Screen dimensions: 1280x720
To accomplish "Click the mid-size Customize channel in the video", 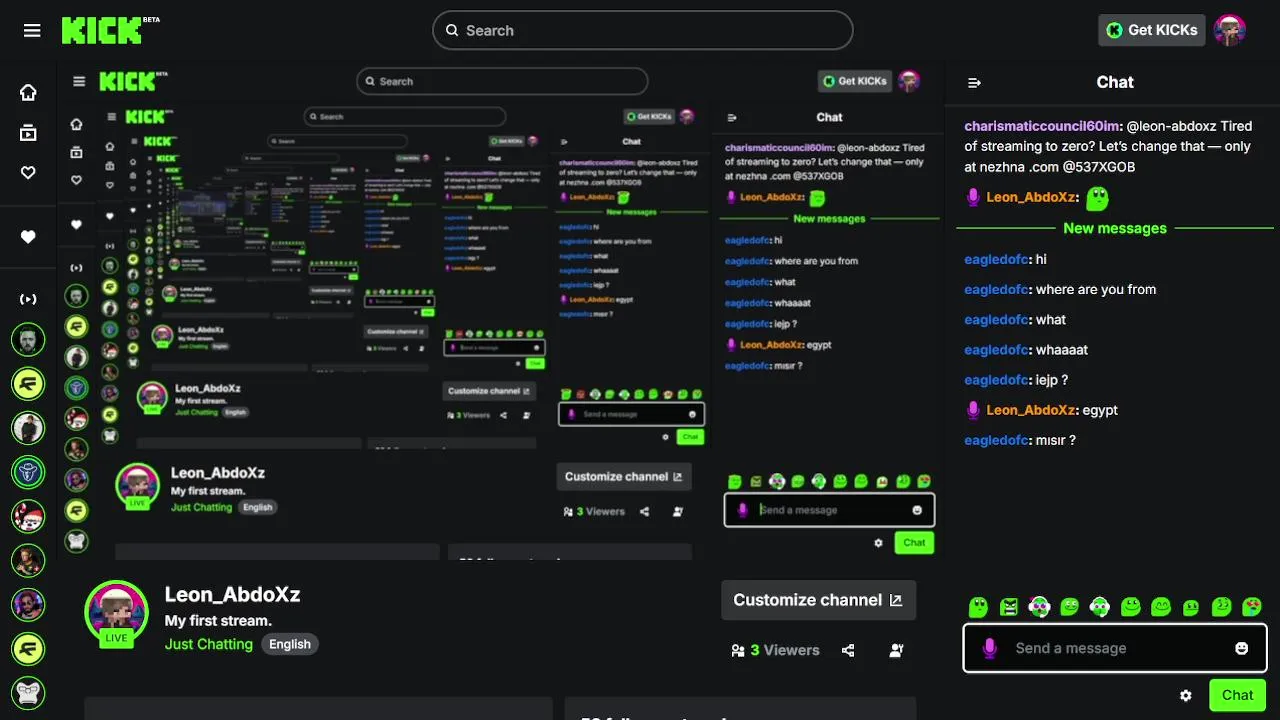I will (623, 477).
